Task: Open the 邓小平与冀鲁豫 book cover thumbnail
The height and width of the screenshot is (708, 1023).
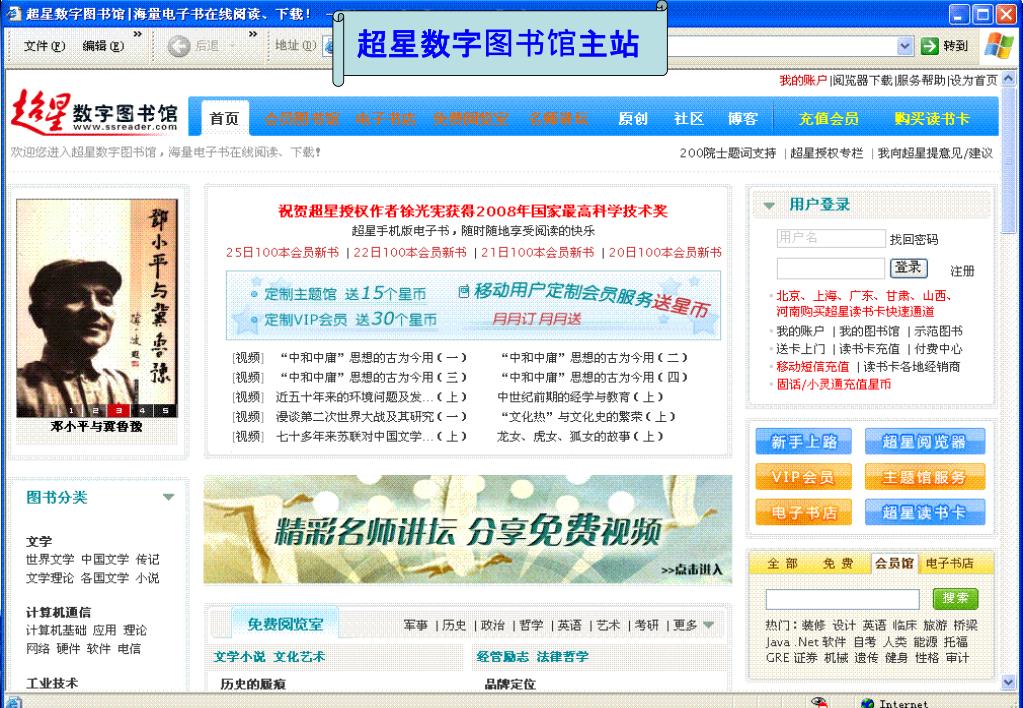Action: [x=97, y=308]
